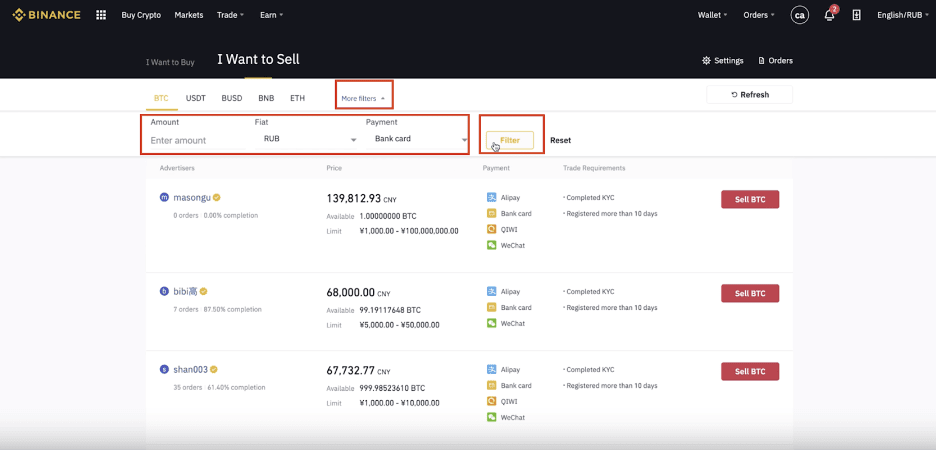The width and height of the screenshot is (936, 450).
Task: Click WeChat icon in masongu's row
Action: [x=491, y=245]
